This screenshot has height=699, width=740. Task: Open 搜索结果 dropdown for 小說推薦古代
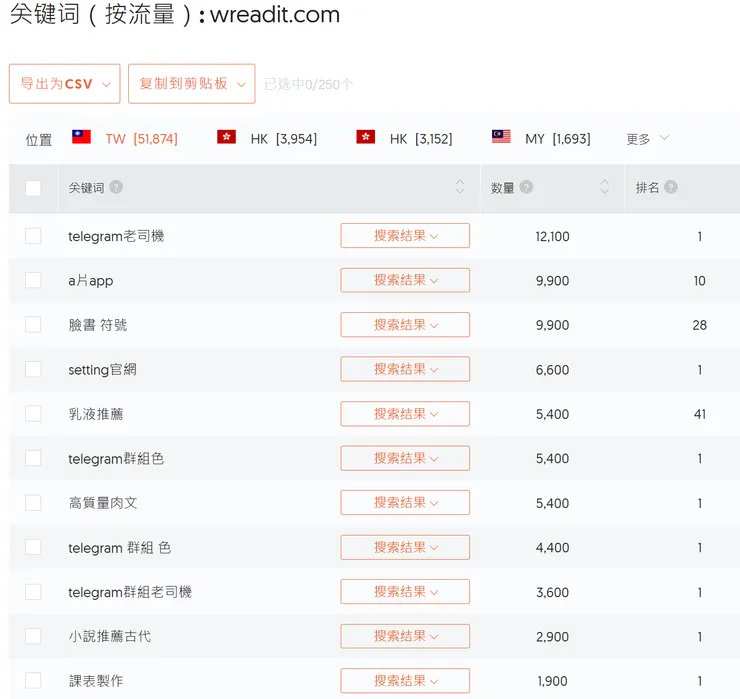405,637
